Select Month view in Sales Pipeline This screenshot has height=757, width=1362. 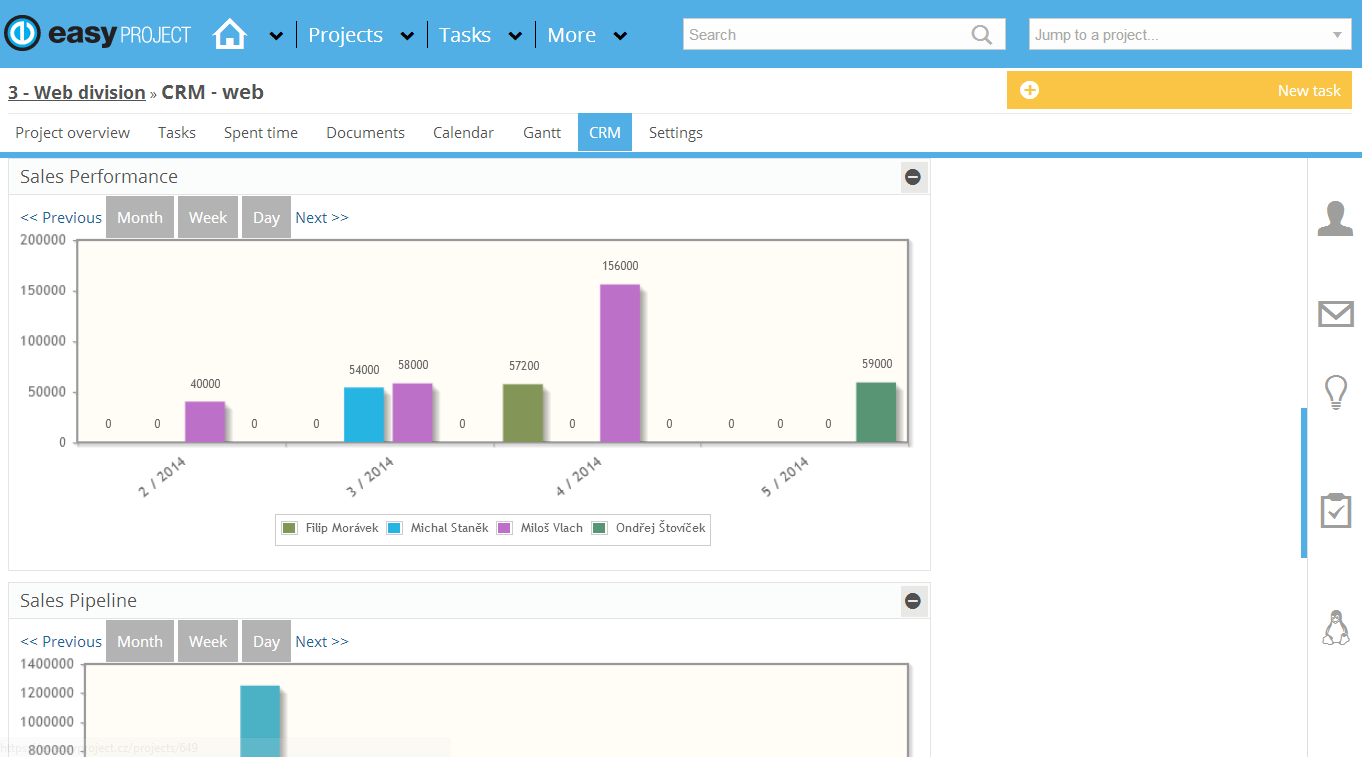(140, 641)
